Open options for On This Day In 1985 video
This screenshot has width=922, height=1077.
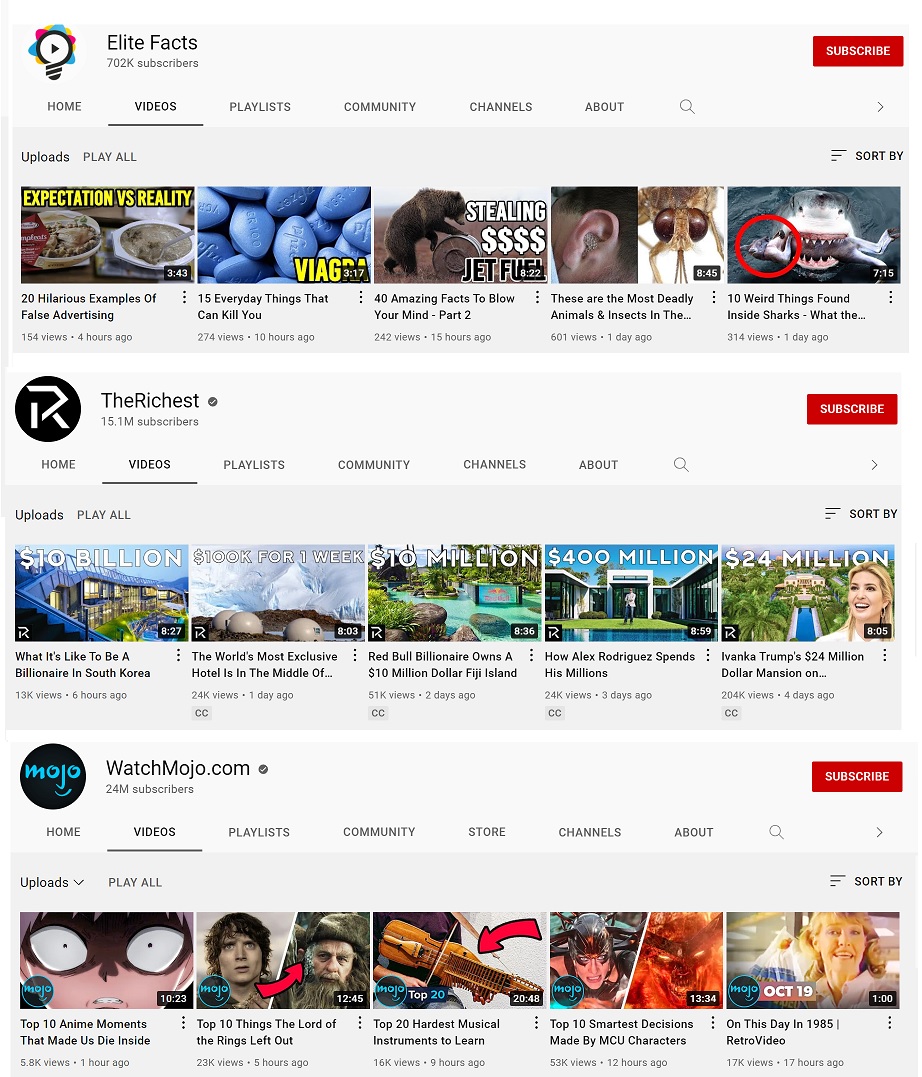(890, 1023)
